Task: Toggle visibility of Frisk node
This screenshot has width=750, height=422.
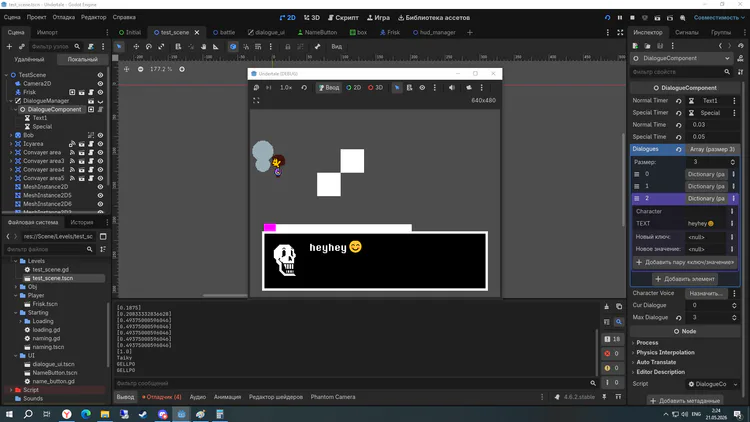Action: [x=100, y=92]
